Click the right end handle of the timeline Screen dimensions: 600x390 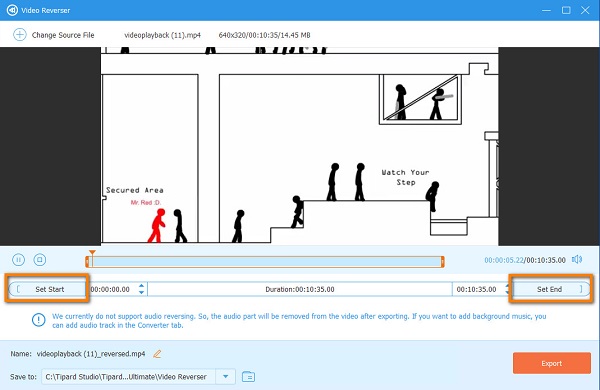coord(442,262)
